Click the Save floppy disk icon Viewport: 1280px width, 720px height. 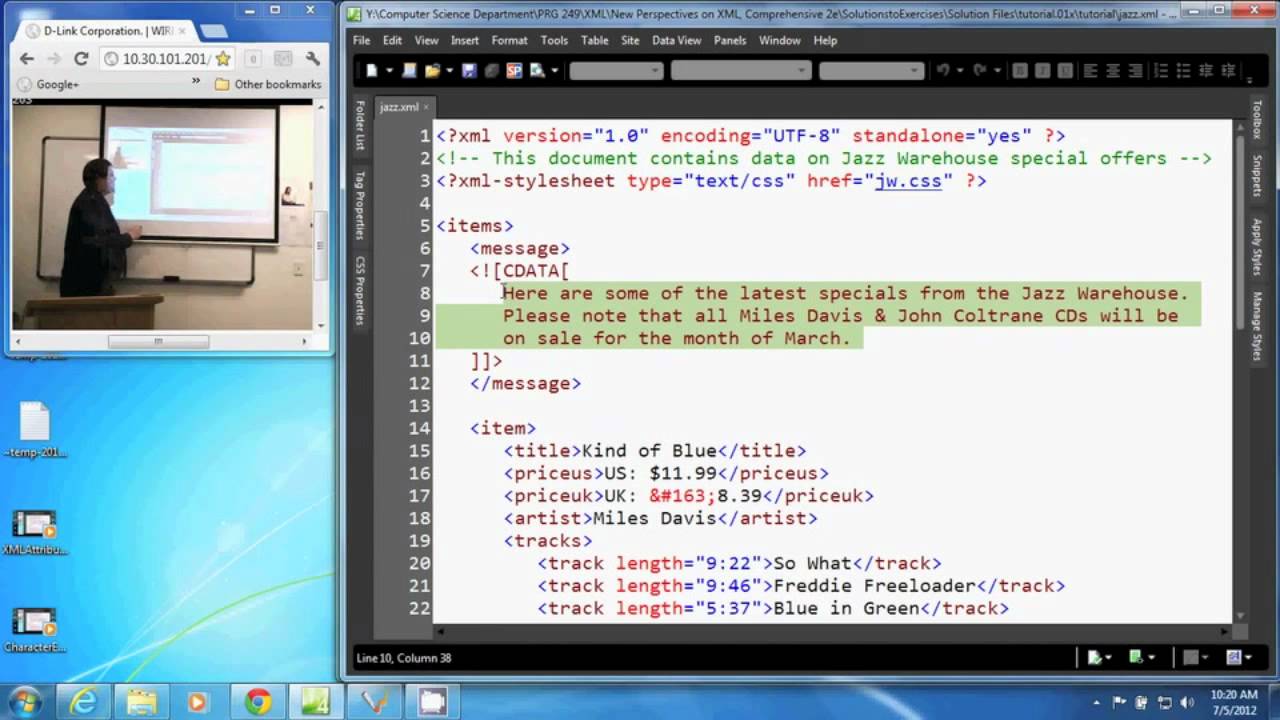(469, 70)
